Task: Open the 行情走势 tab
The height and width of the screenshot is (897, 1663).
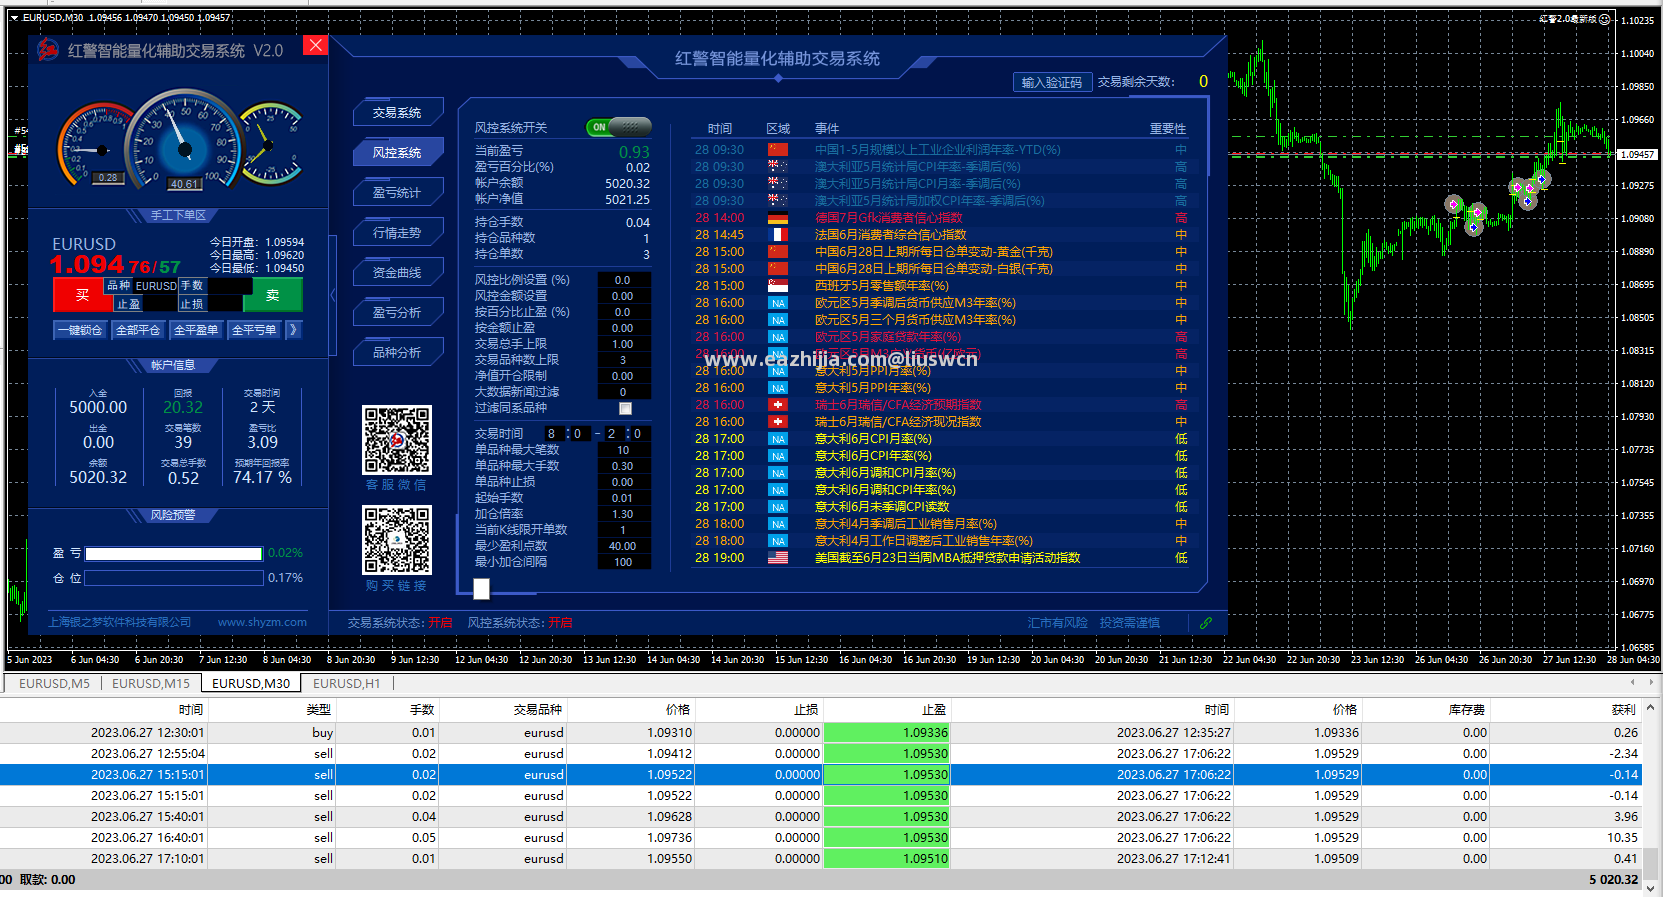Action: [398, 233]
